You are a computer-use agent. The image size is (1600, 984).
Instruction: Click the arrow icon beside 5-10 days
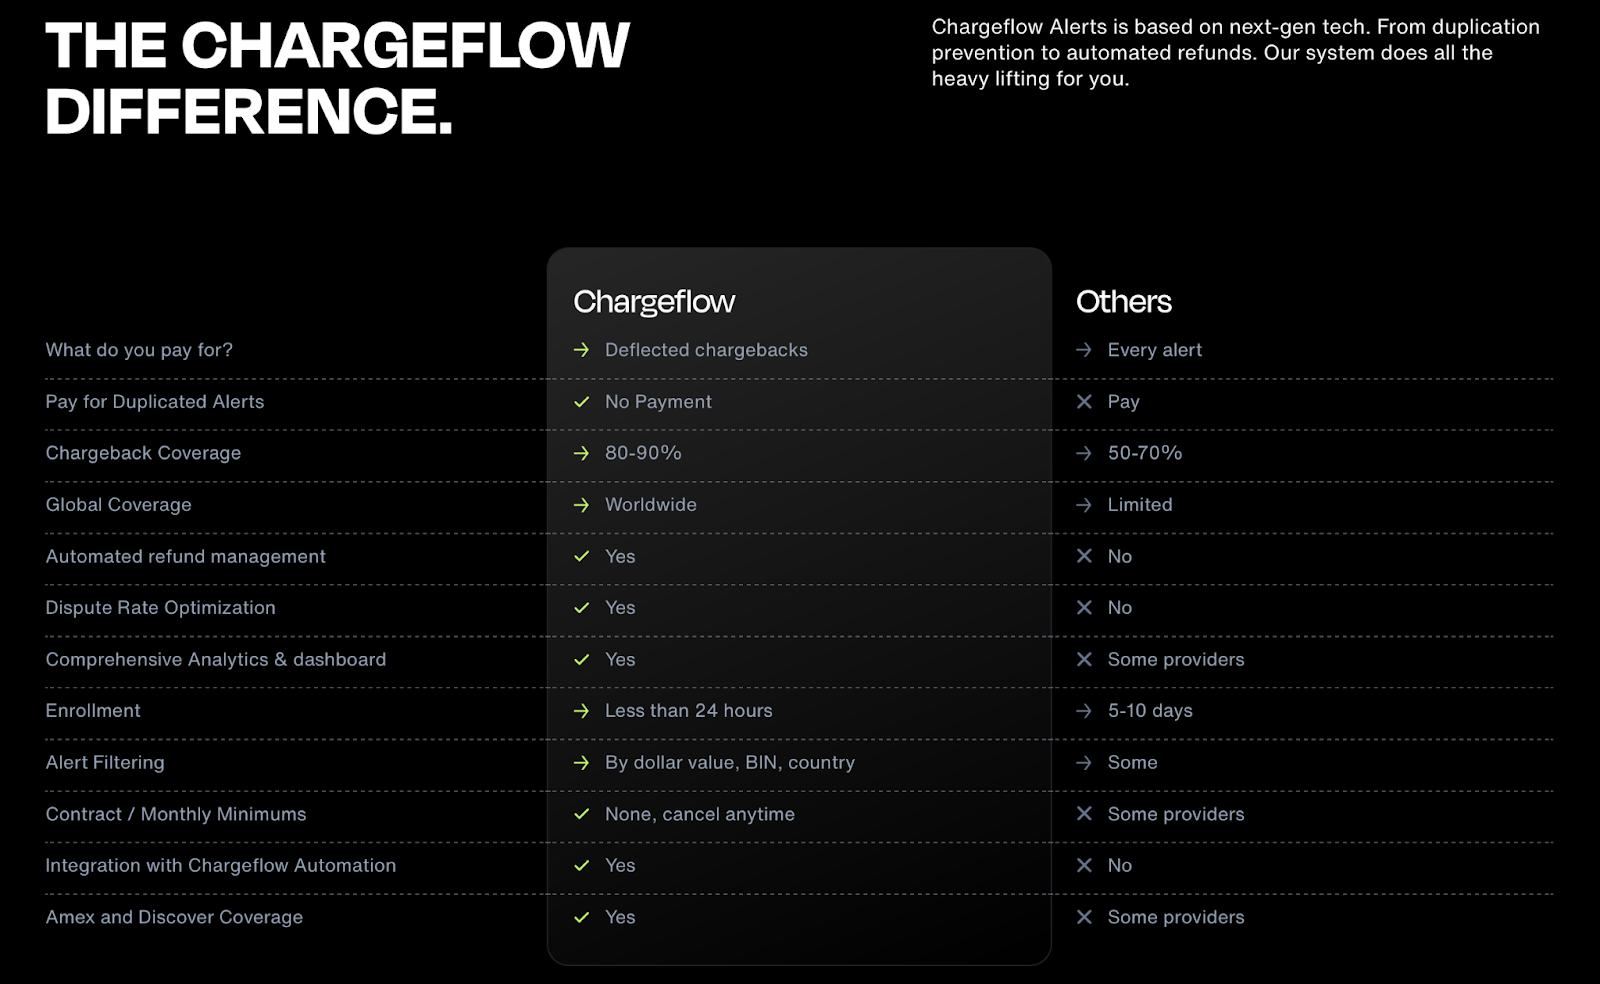point(1084,711)
